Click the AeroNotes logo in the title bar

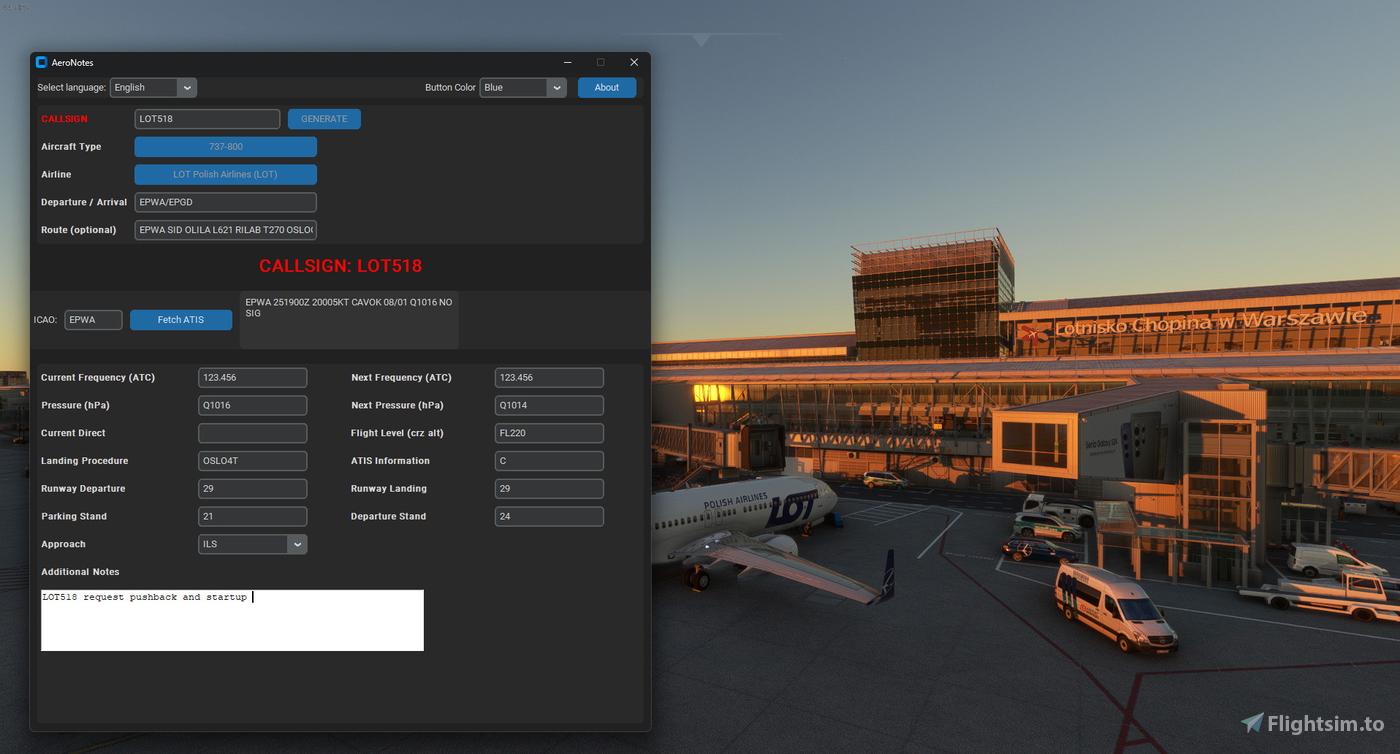41,62
